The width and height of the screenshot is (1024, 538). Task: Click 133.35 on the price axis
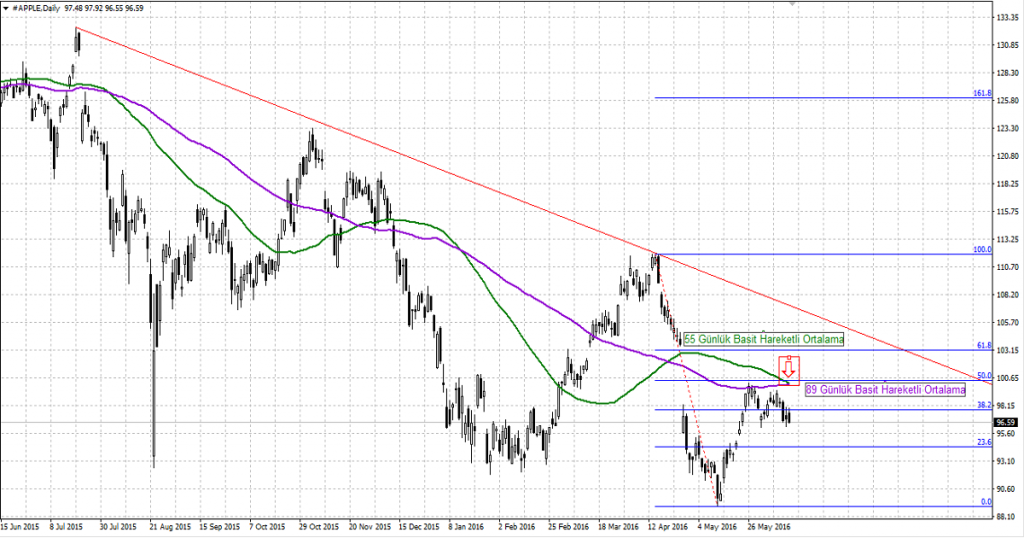pyautogui.click(x=1008, y=18)
